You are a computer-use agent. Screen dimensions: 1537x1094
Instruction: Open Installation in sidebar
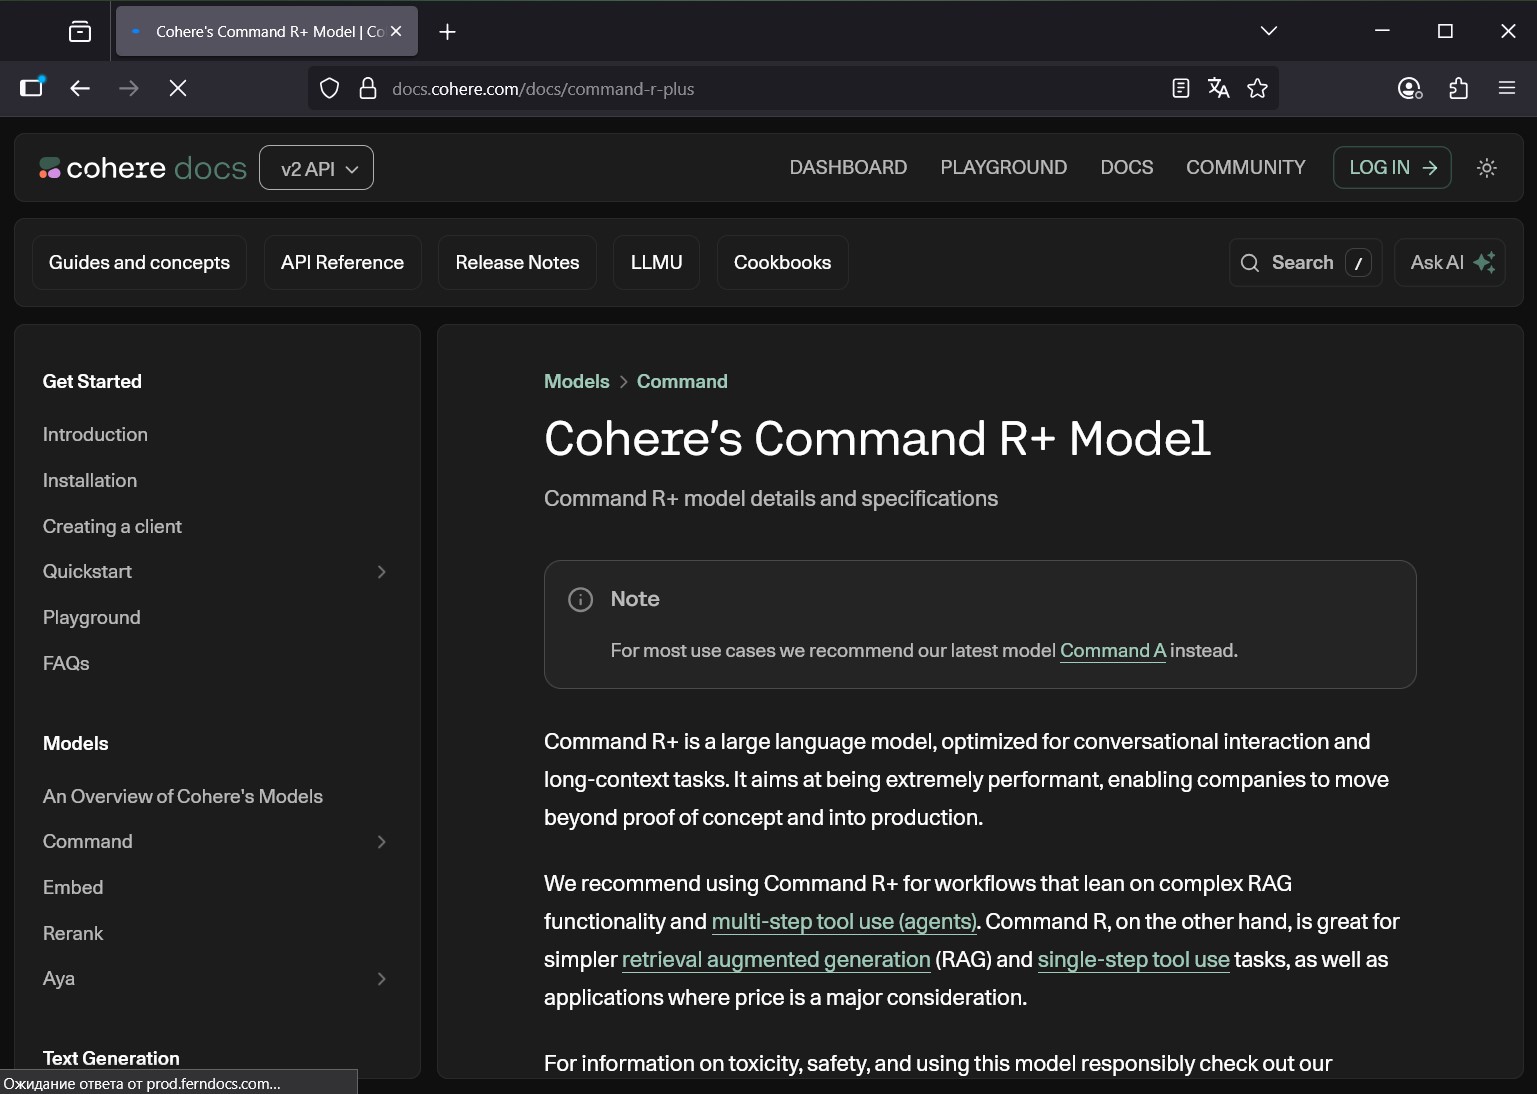coord(90,480)
